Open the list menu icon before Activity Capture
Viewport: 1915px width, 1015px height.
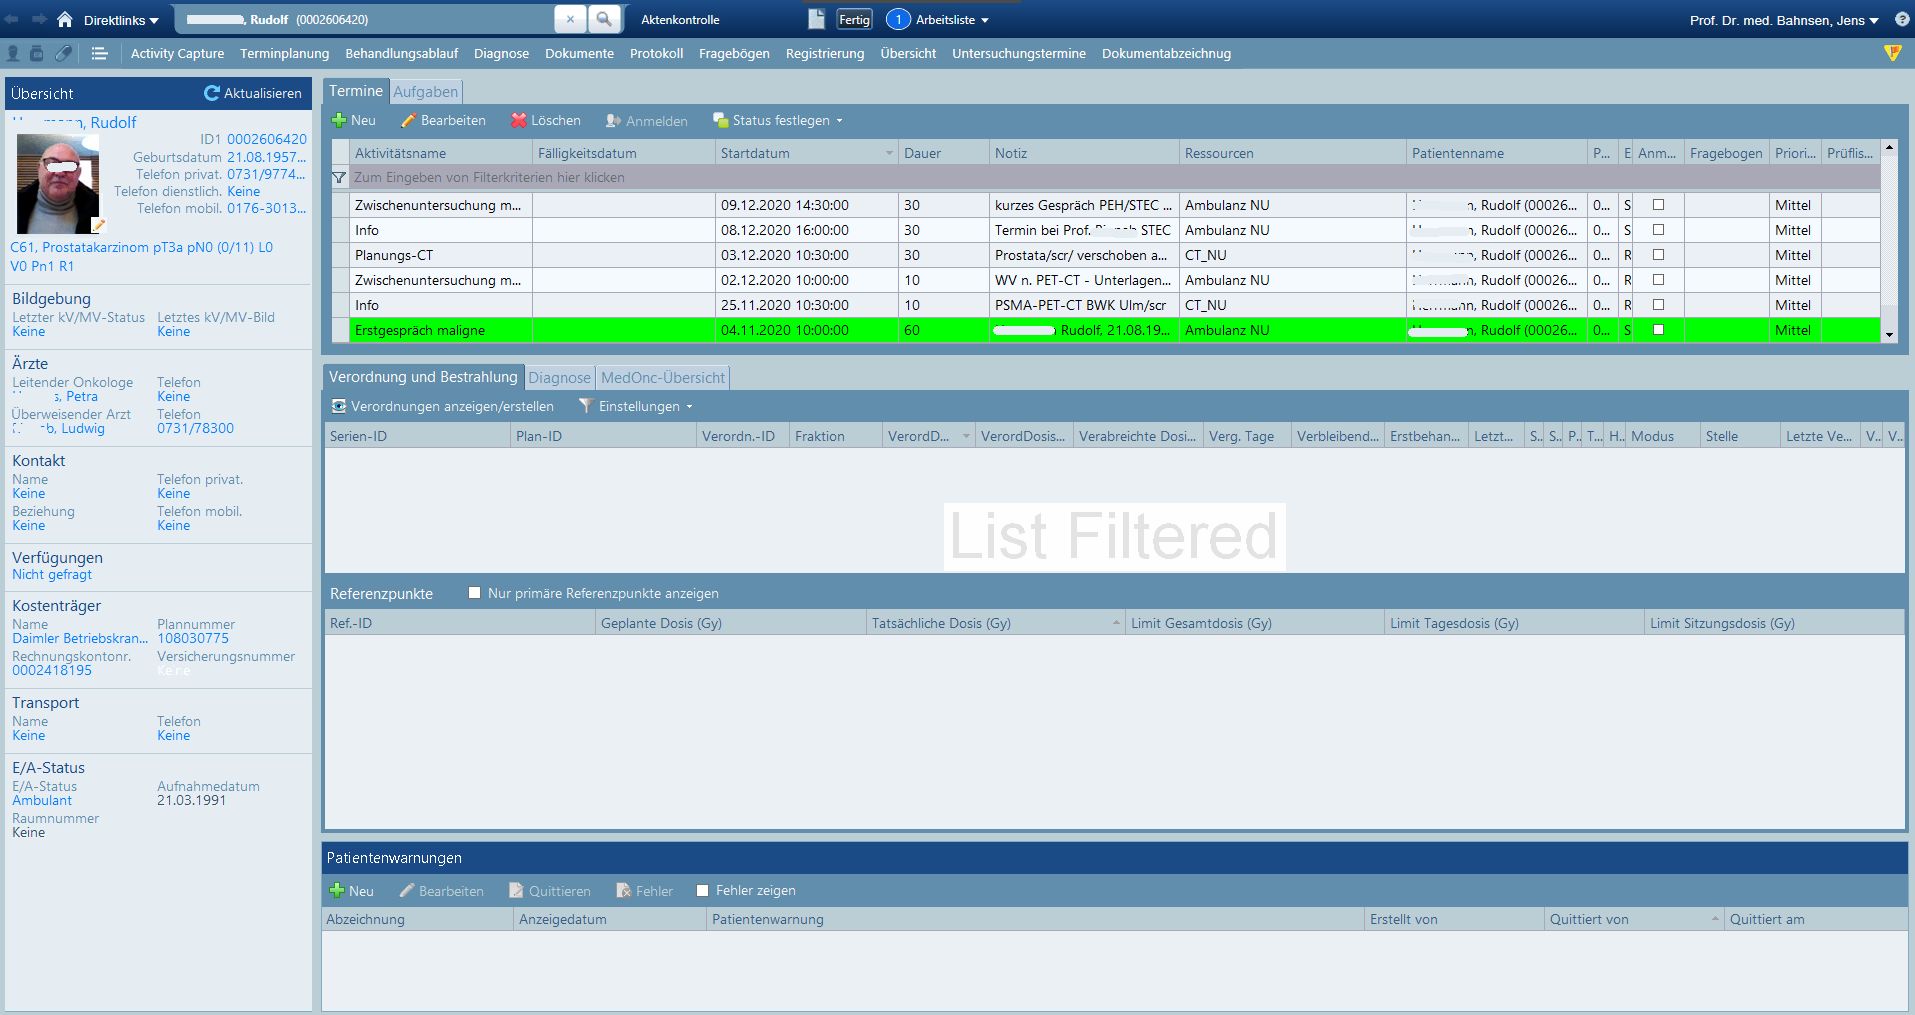[99, 54]
